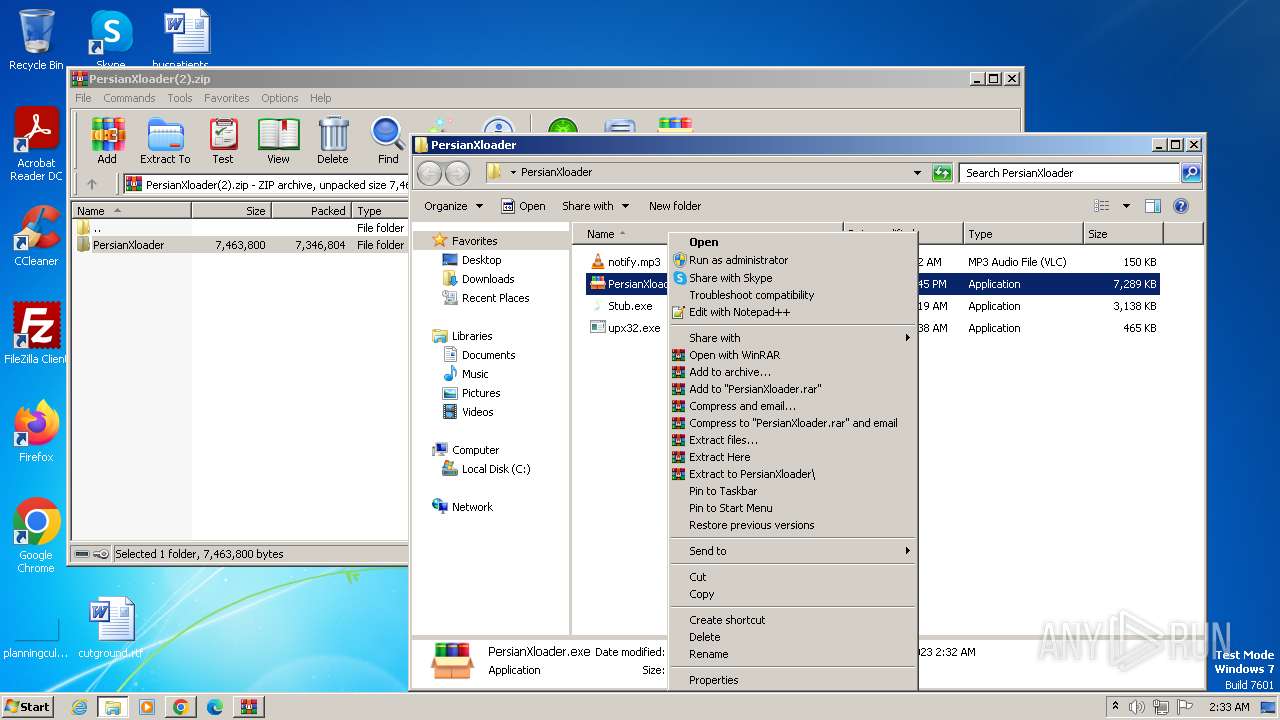This screenshot has width=1280, height=720.
Task: Open the Organize dropdown
Action: point(453,206)
